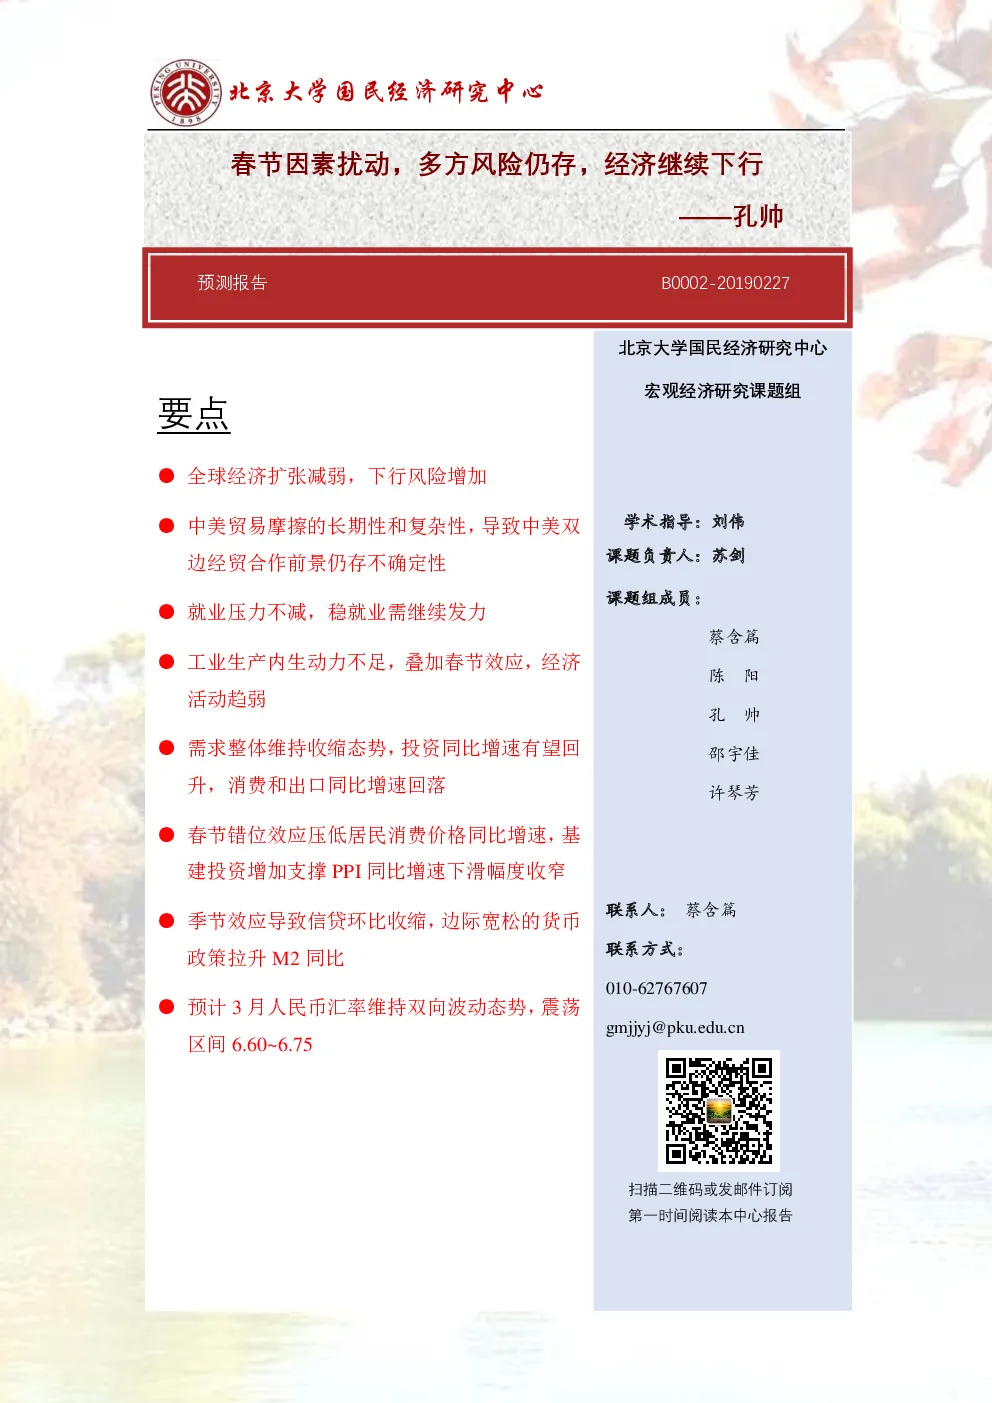Click bullet about 工业生产内生动力不足
992x1403 pixels.
click(x=384, y=680)
